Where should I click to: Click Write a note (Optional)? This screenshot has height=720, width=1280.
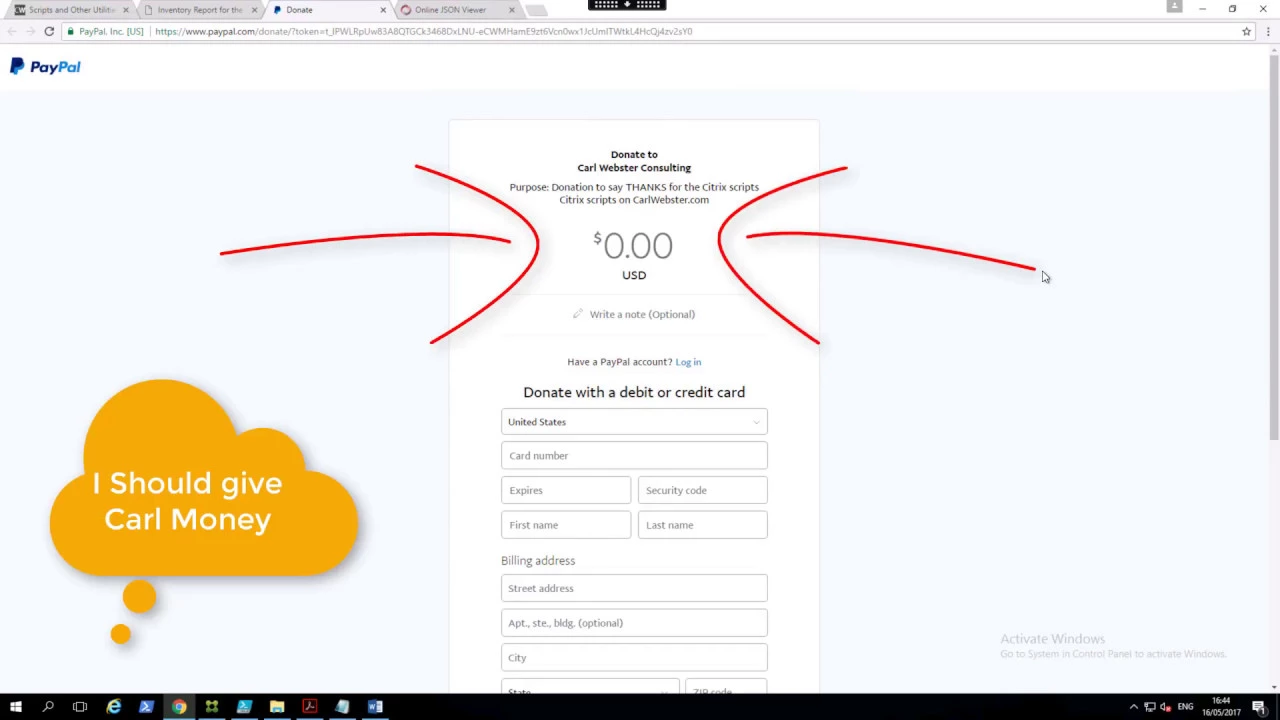(x=642, y=314)
